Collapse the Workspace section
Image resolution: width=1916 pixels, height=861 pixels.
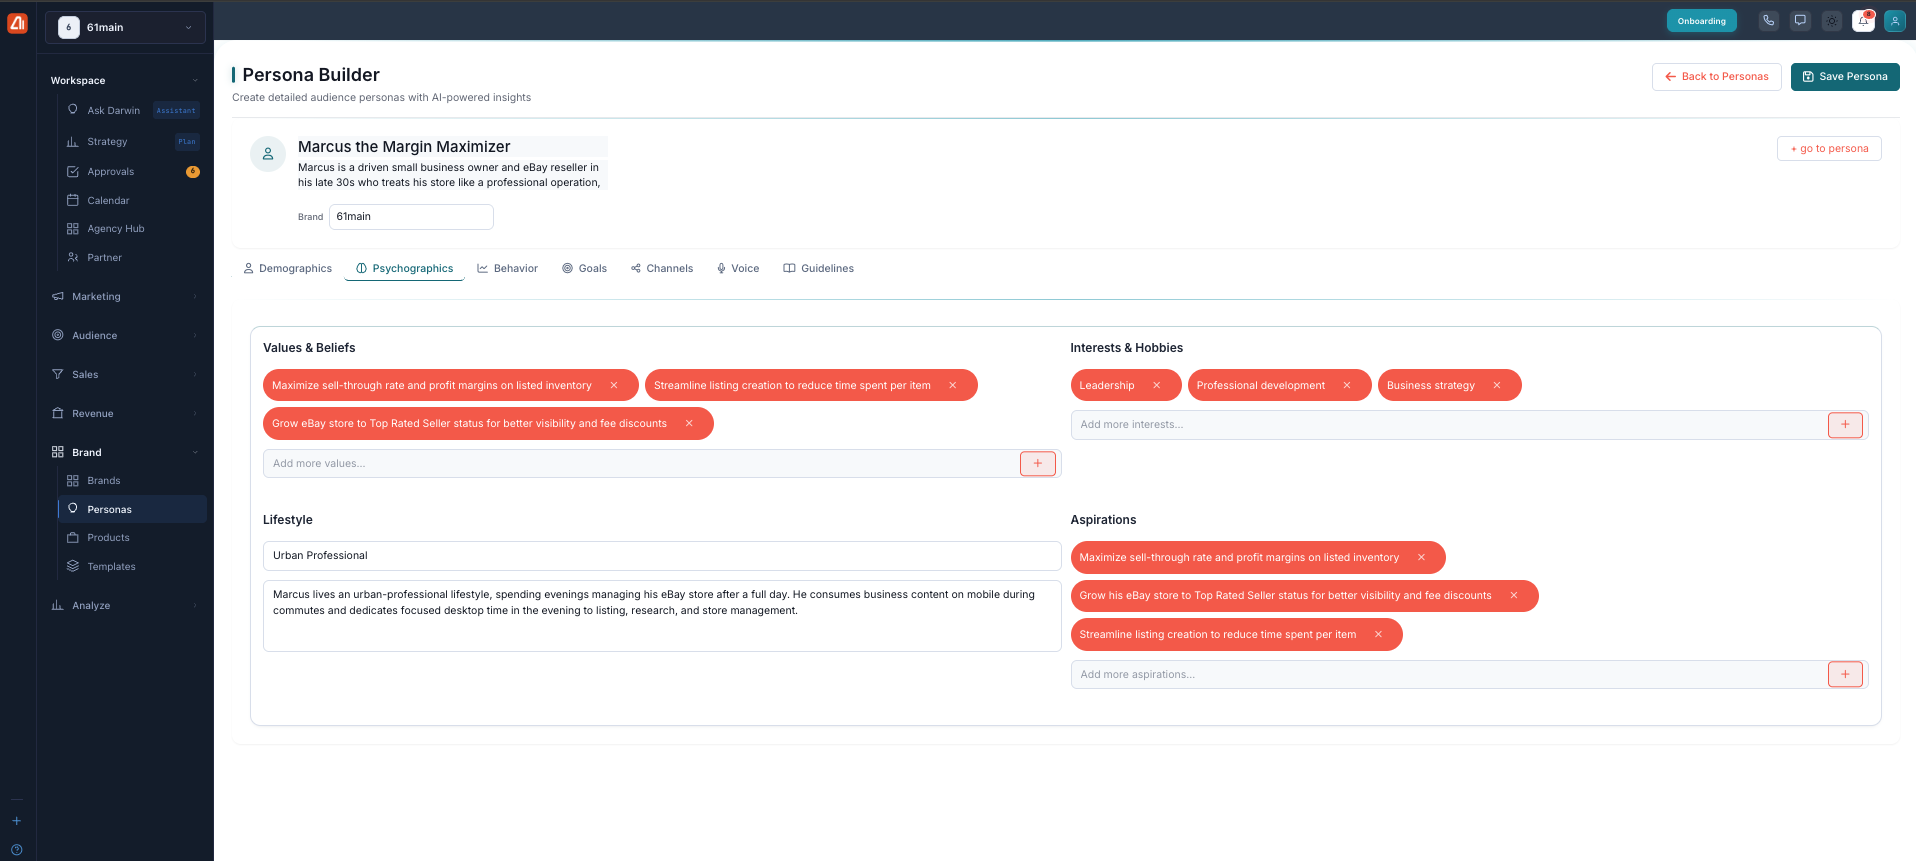point(125,81)
